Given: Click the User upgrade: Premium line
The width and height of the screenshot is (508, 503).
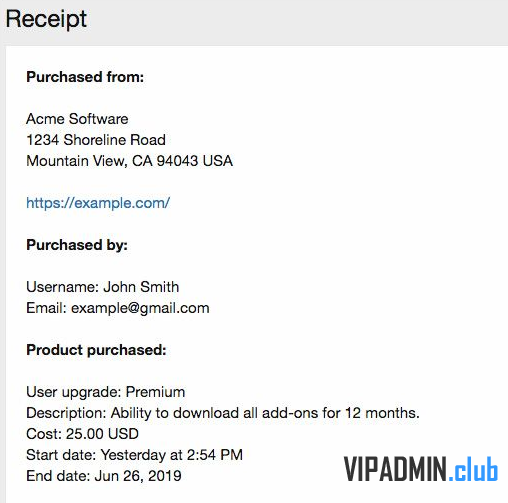Looking at the screenshot, I should click(x=106, y=392).
